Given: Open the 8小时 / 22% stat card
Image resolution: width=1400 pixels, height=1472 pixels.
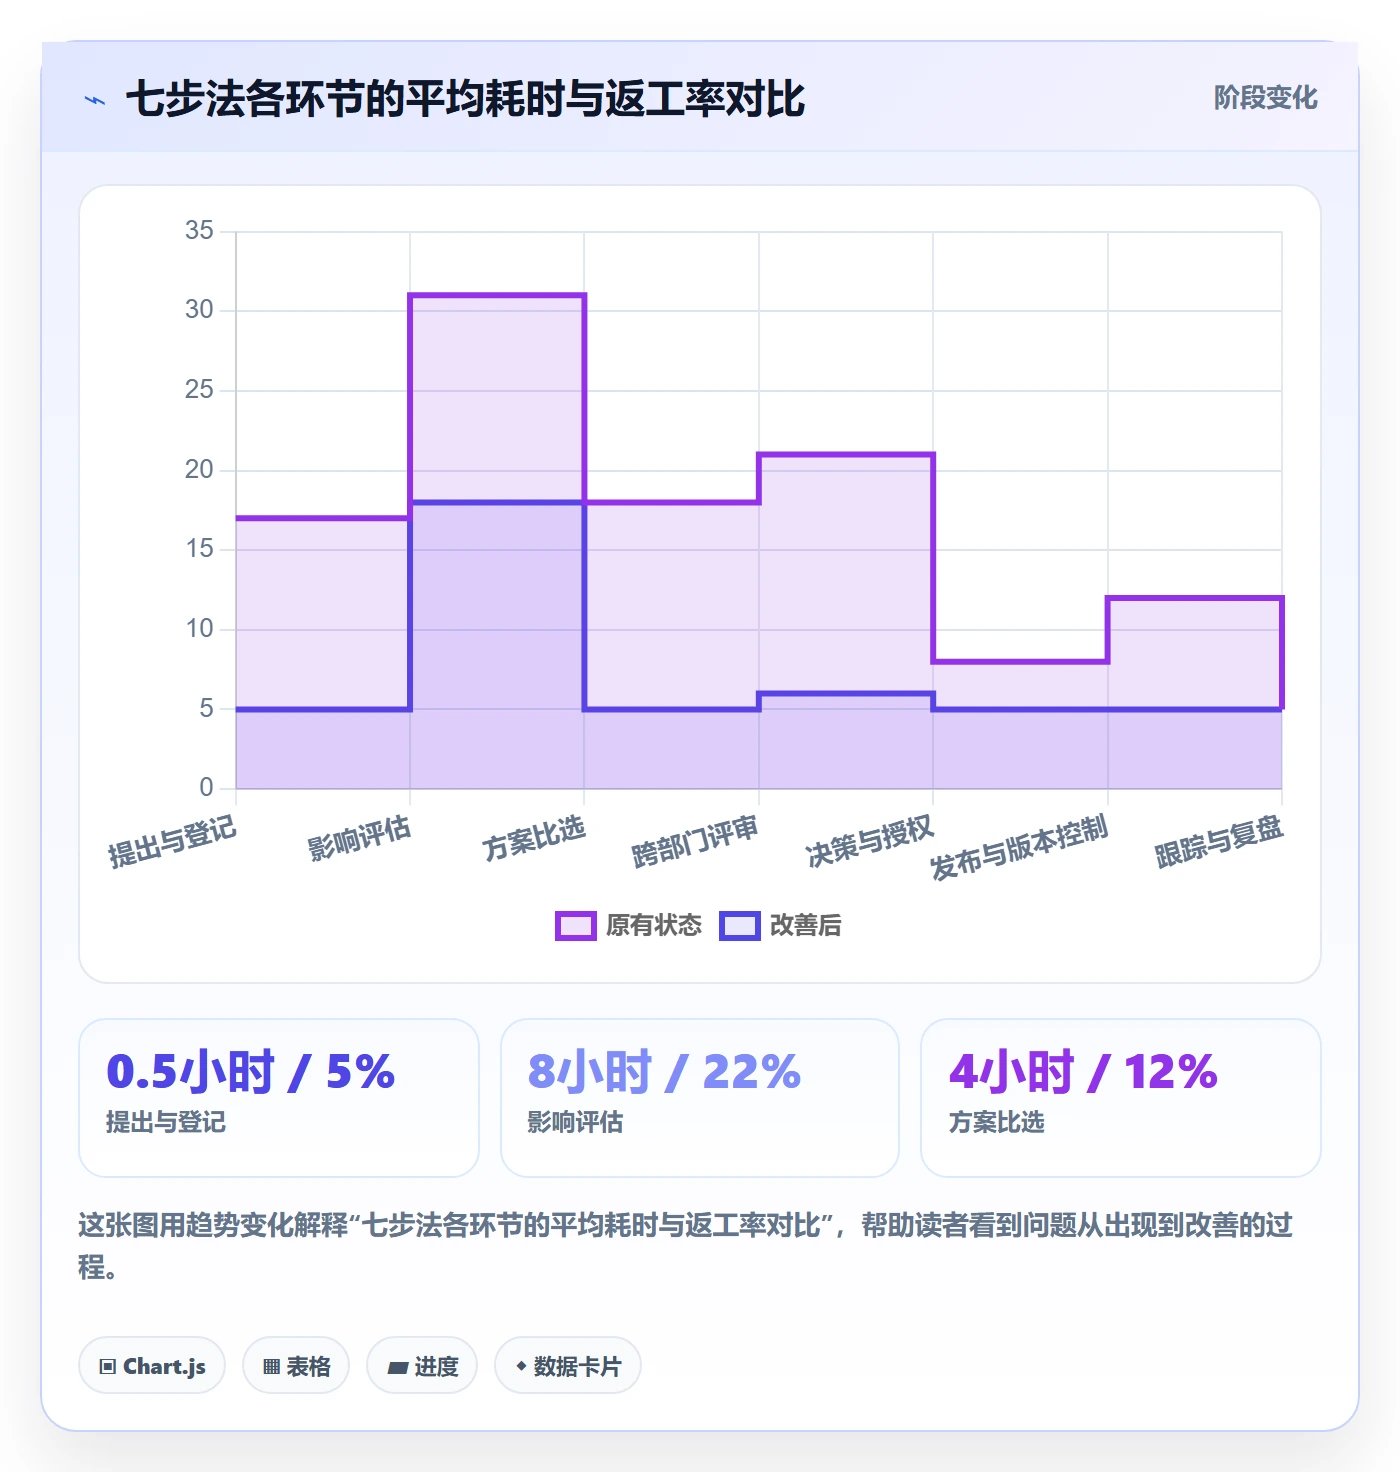Looking at the screenshot, I should point(700,1098).
